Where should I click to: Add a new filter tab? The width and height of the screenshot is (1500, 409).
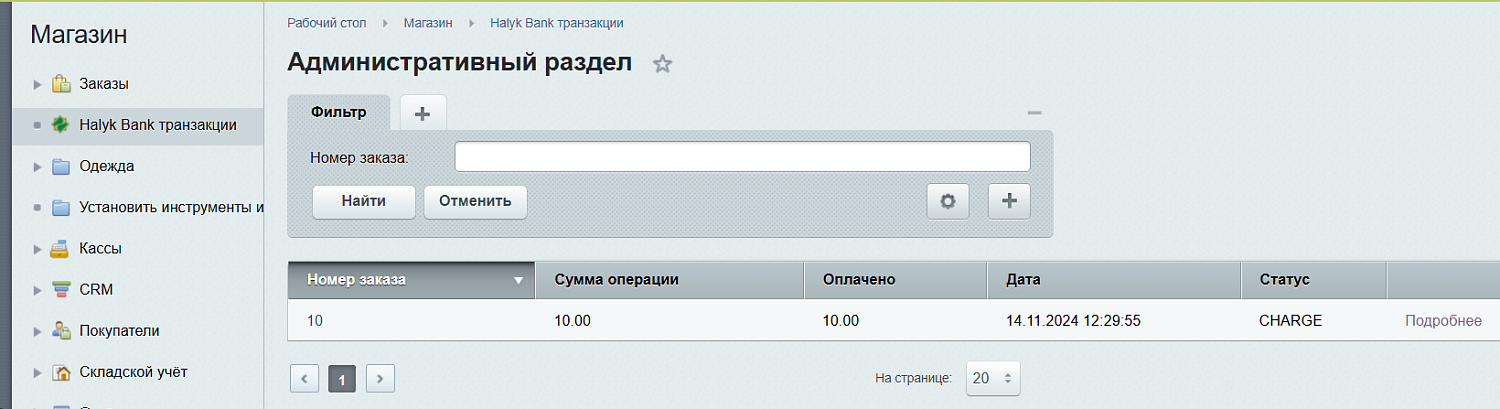click(x=422, y=113)
